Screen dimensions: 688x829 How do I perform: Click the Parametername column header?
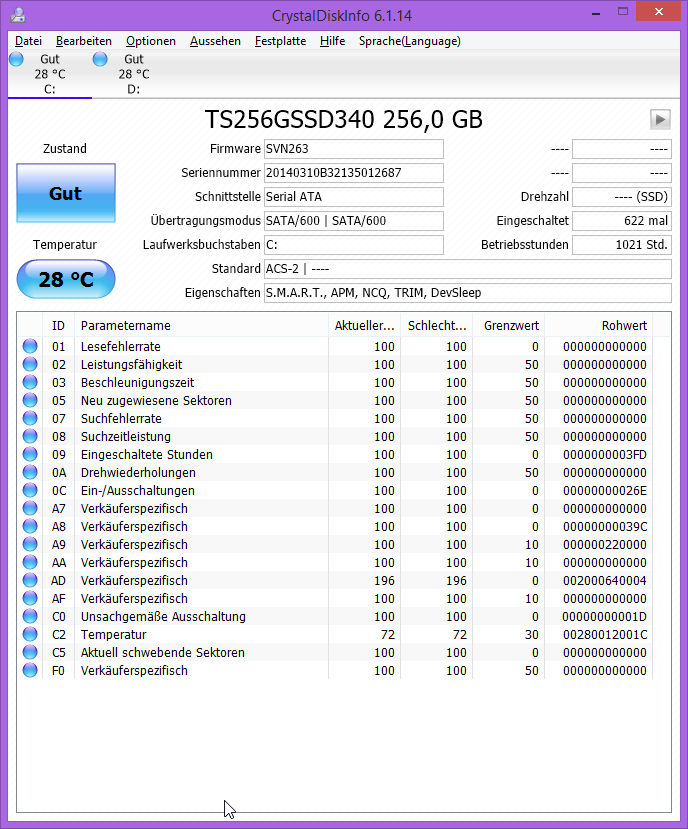[x=201, y=326]
